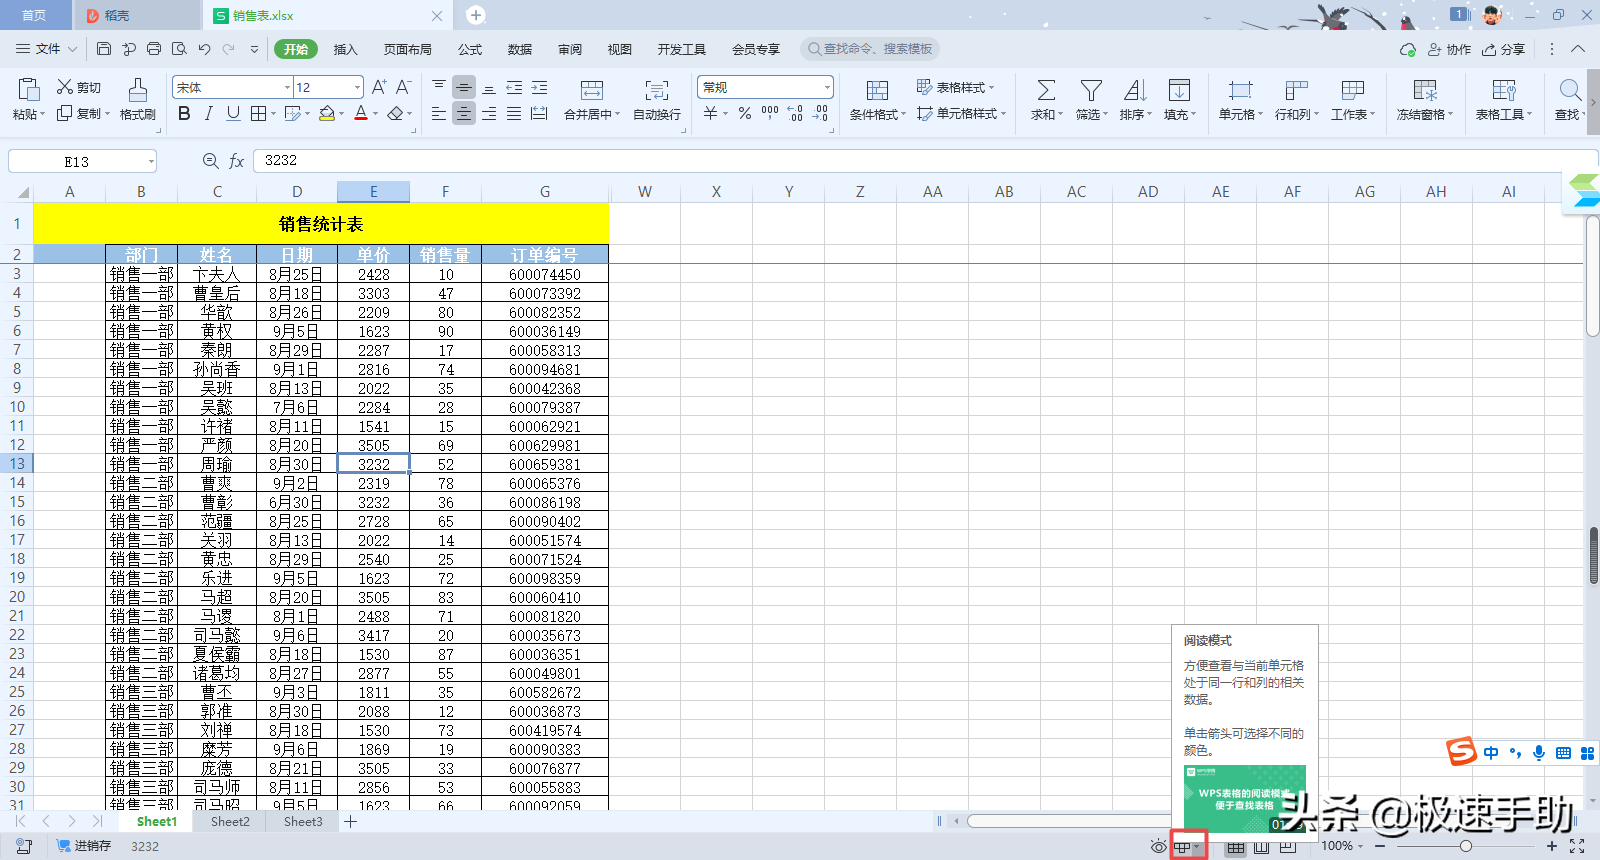Open the font size dropdown 12

pos(357,88)
